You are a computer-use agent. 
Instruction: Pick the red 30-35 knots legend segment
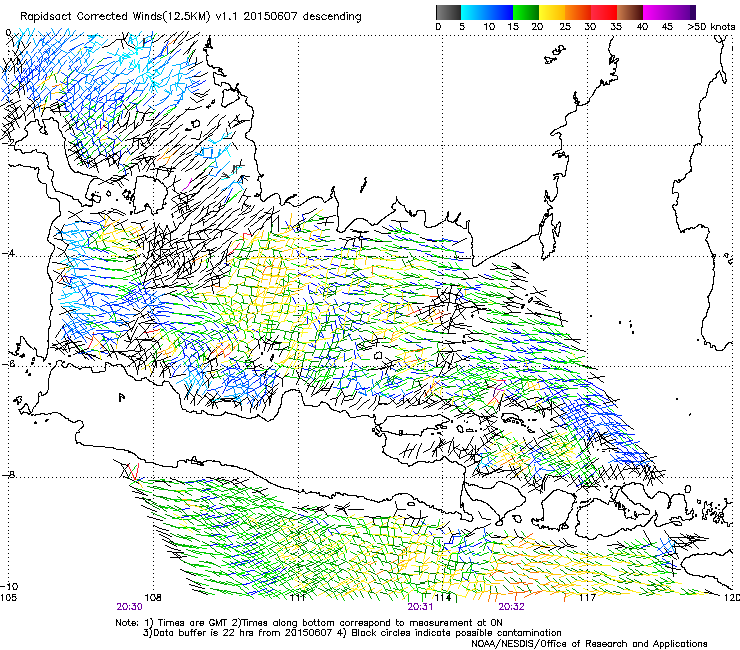(604, 12)
